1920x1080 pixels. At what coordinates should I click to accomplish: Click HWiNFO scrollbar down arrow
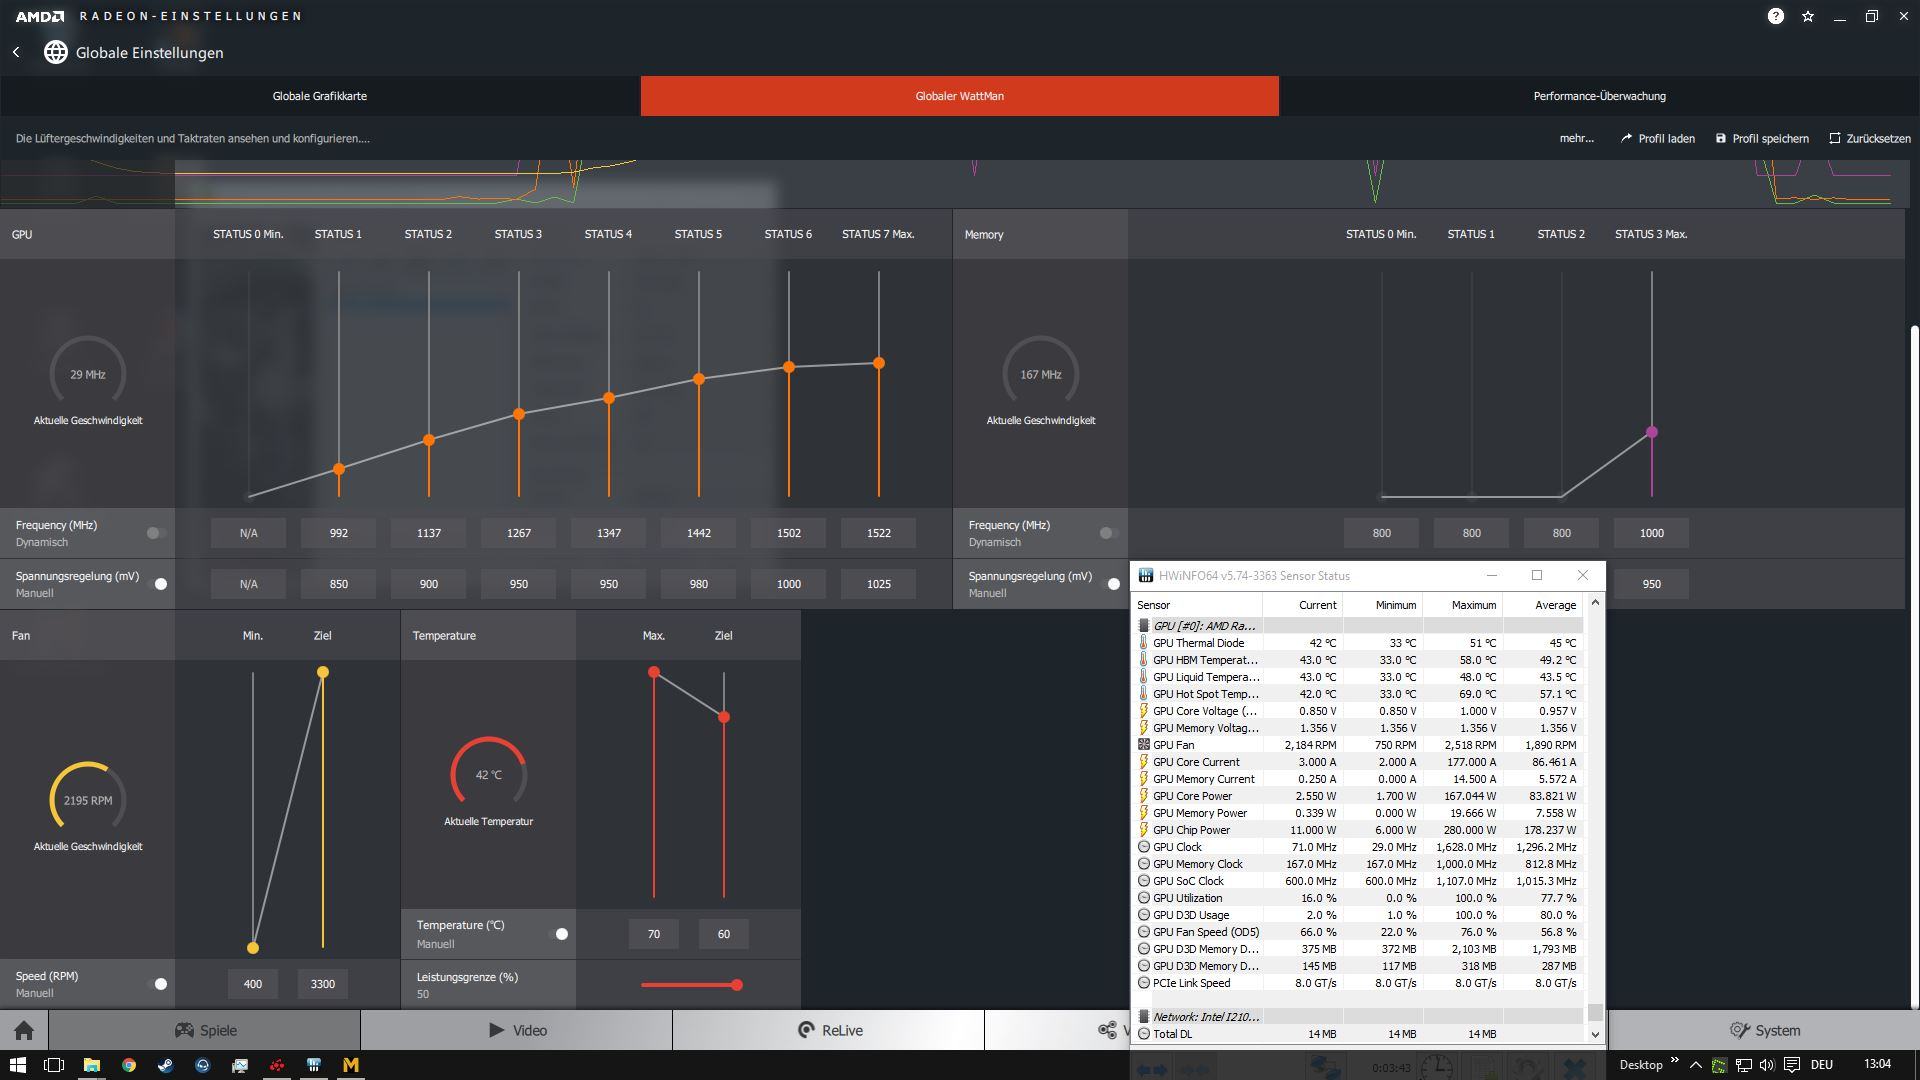click(x=1595, y=1034)
